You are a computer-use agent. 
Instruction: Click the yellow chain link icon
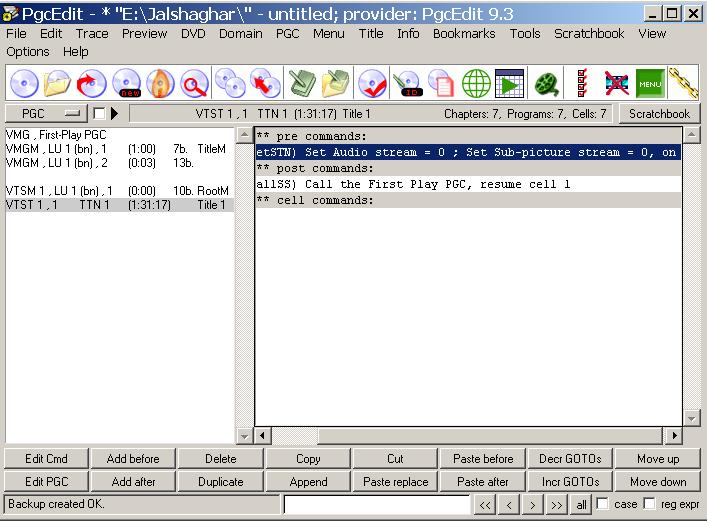(x=683, y=83)
